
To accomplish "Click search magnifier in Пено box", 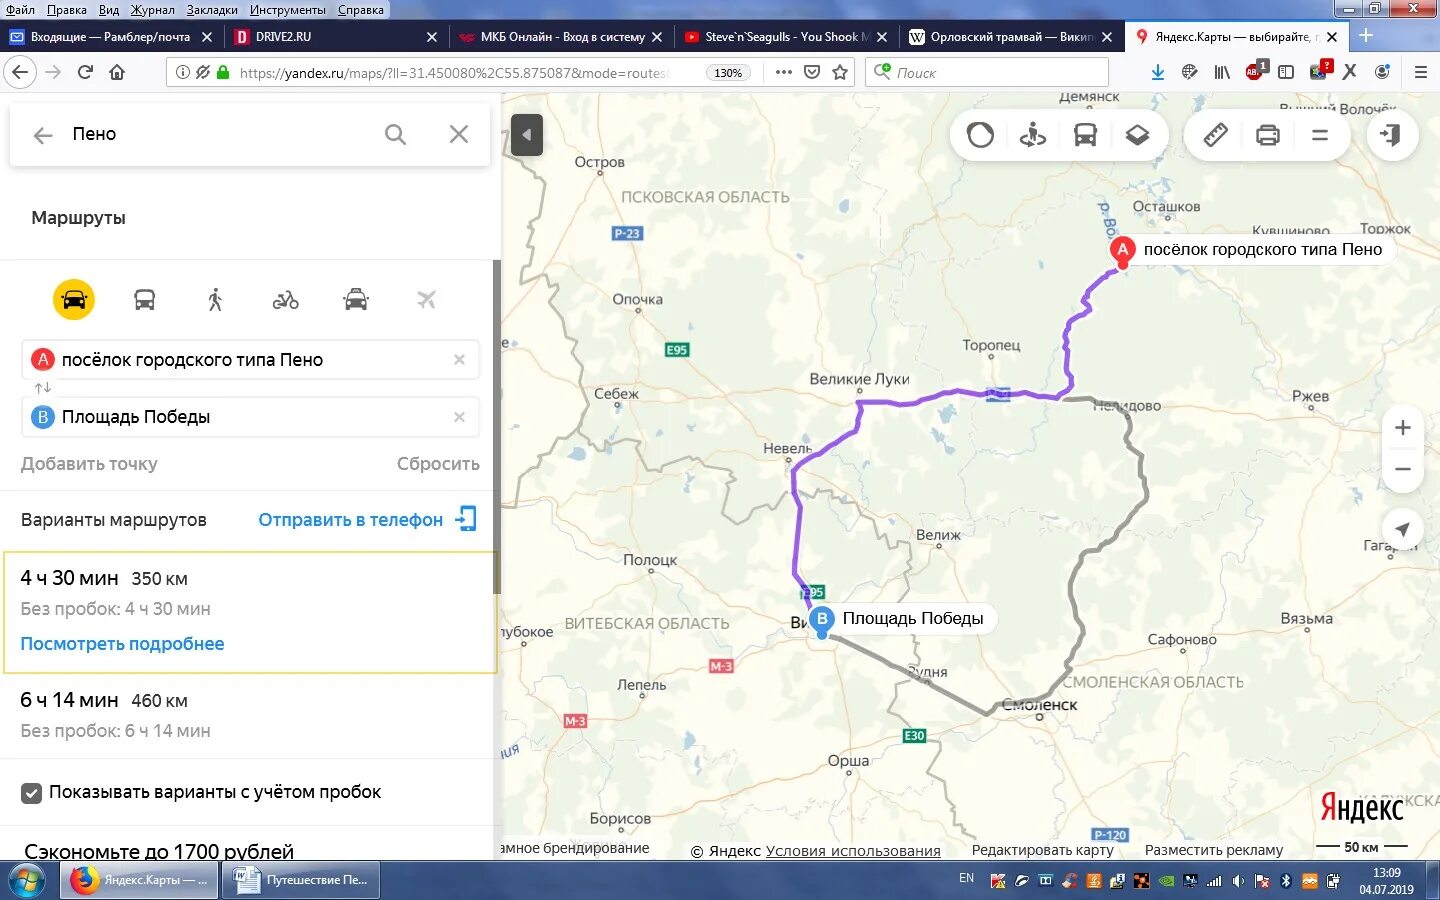I will 396,134.
